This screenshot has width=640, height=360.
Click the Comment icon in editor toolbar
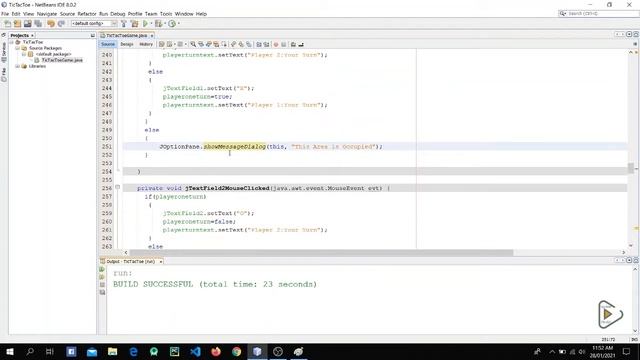tap(293, 44)
